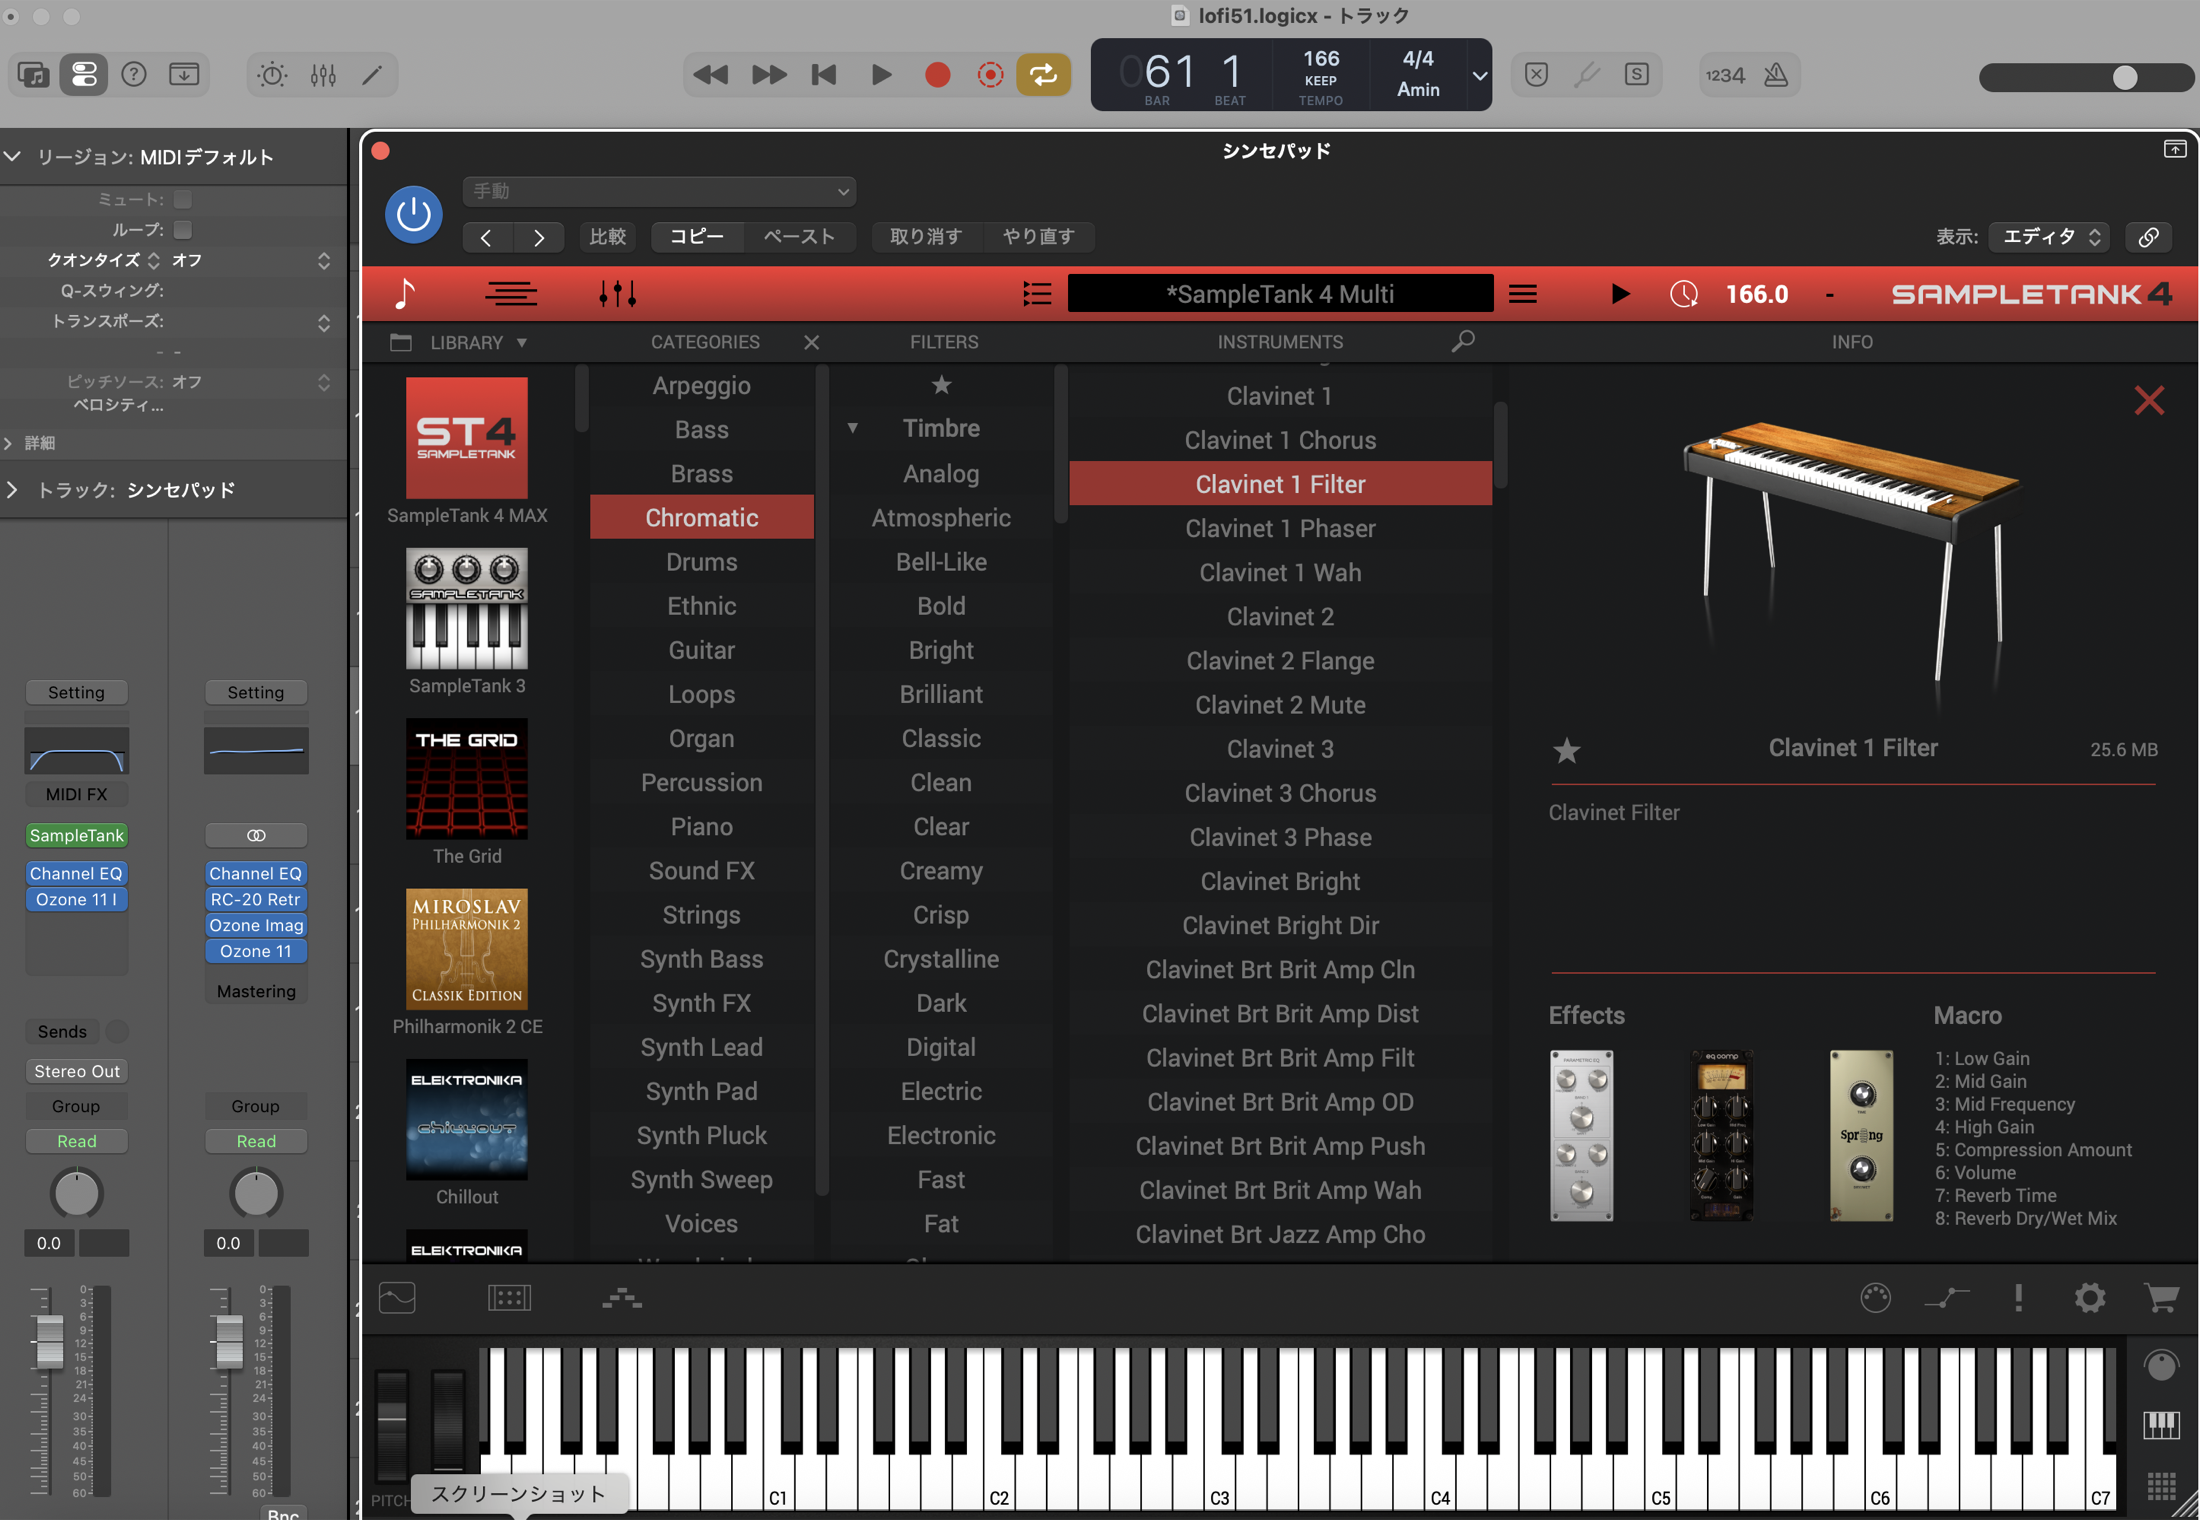Viewport: 2200px width, 1520px height.
Task: Toggle the plugin link chain icon
Action: [2149, 237]
